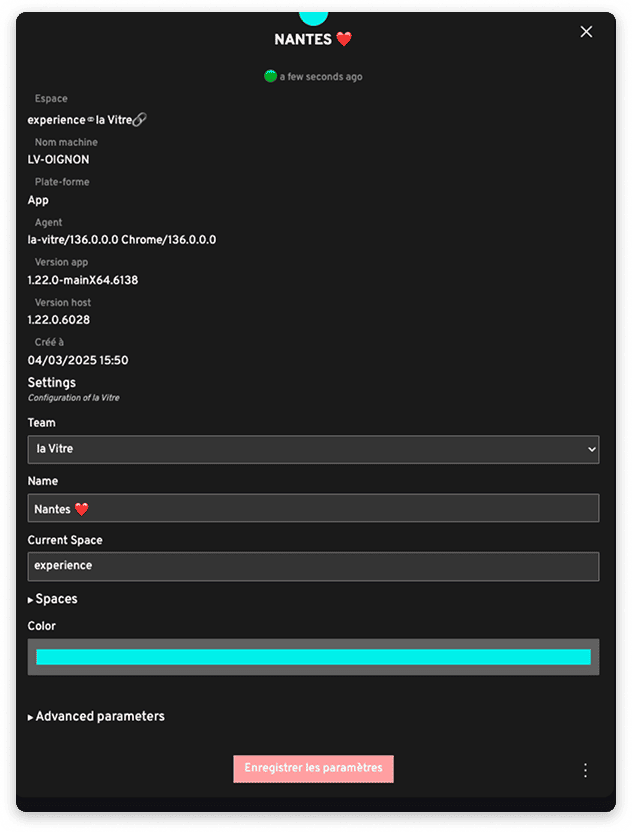Screen dimensions: 632x832
Task: Open the cyan Color picker swatch
Action: tap(313, 657)
